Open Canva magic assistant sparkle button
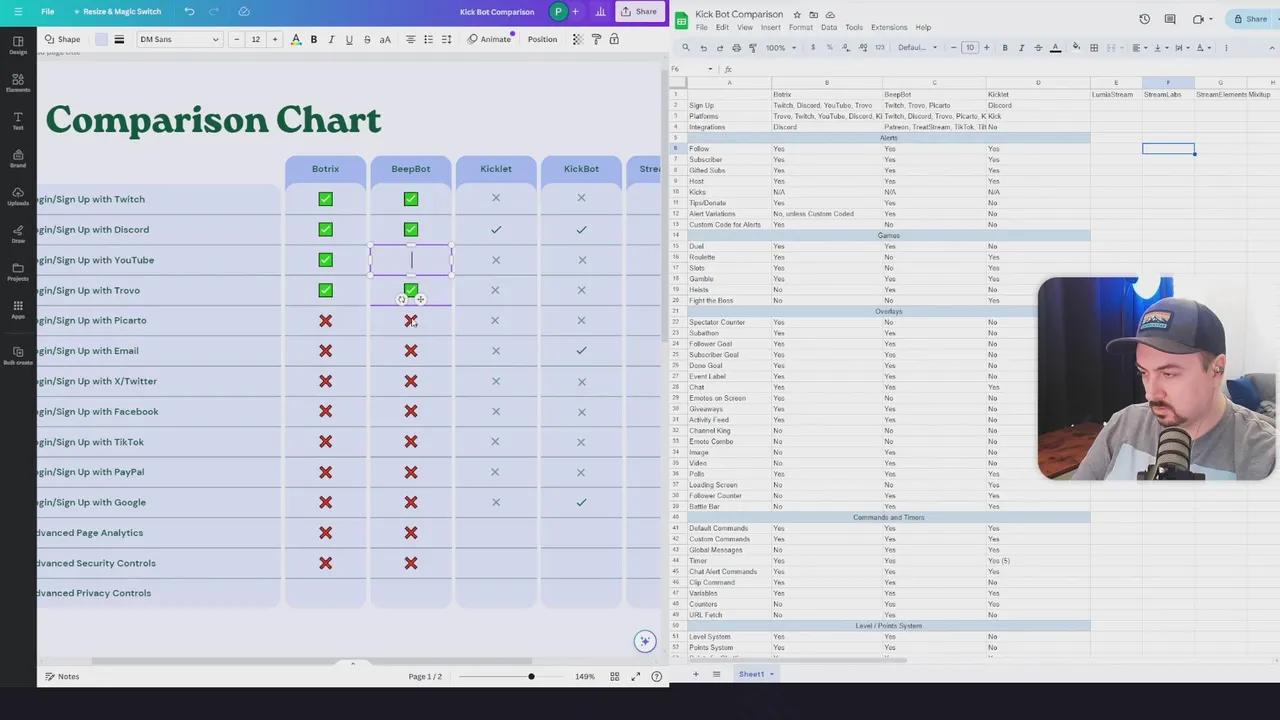The height and width of the screenshot is (720, 1280). (x=645, y=641)
